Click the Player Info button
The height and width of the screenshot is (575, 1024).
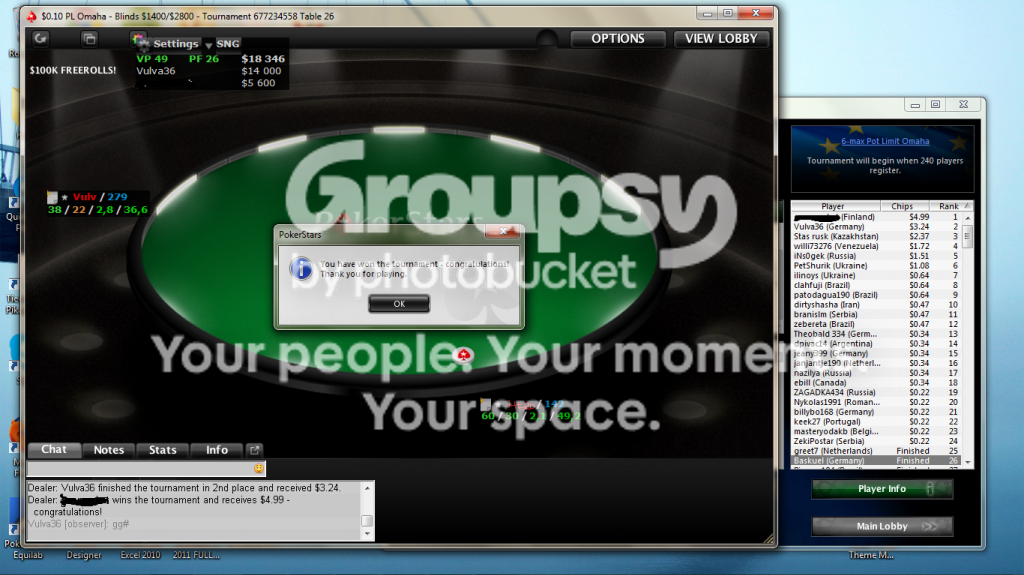[882, 489]
